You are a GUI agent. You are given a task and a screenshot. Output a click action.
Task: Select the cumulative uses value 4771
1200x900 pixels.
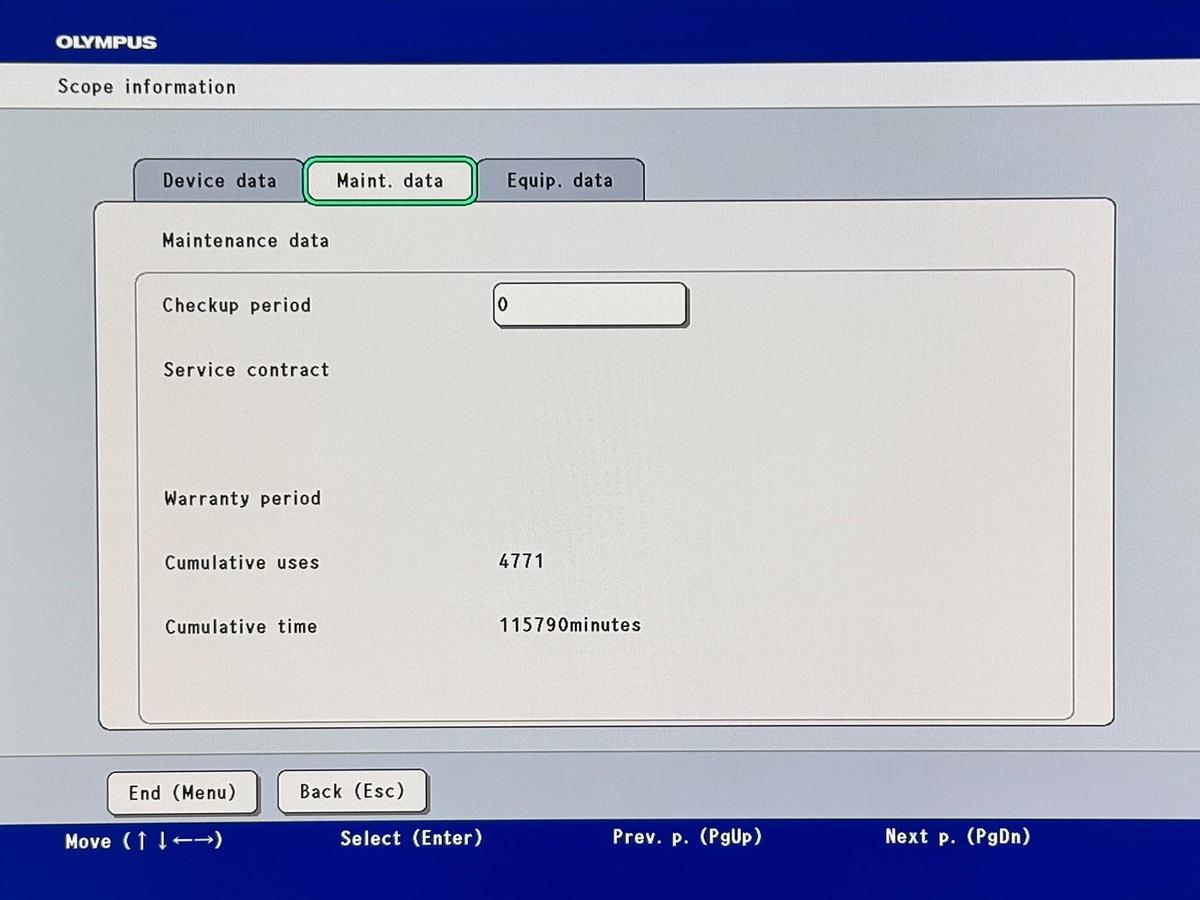pyautogui.click(x=521, y=561)
